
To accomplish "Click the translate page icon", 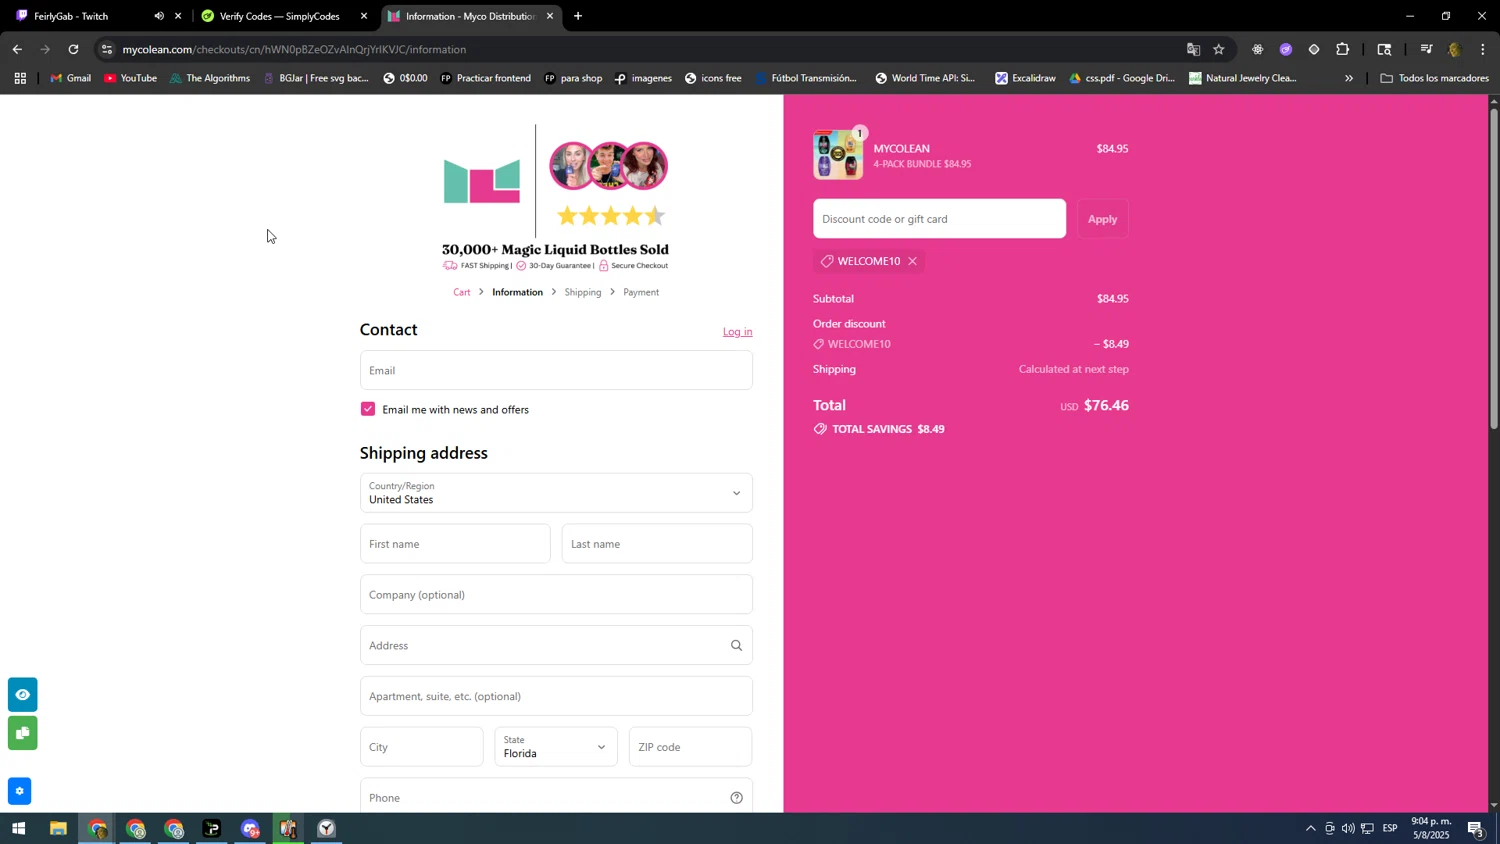I will coord(1193,49).
